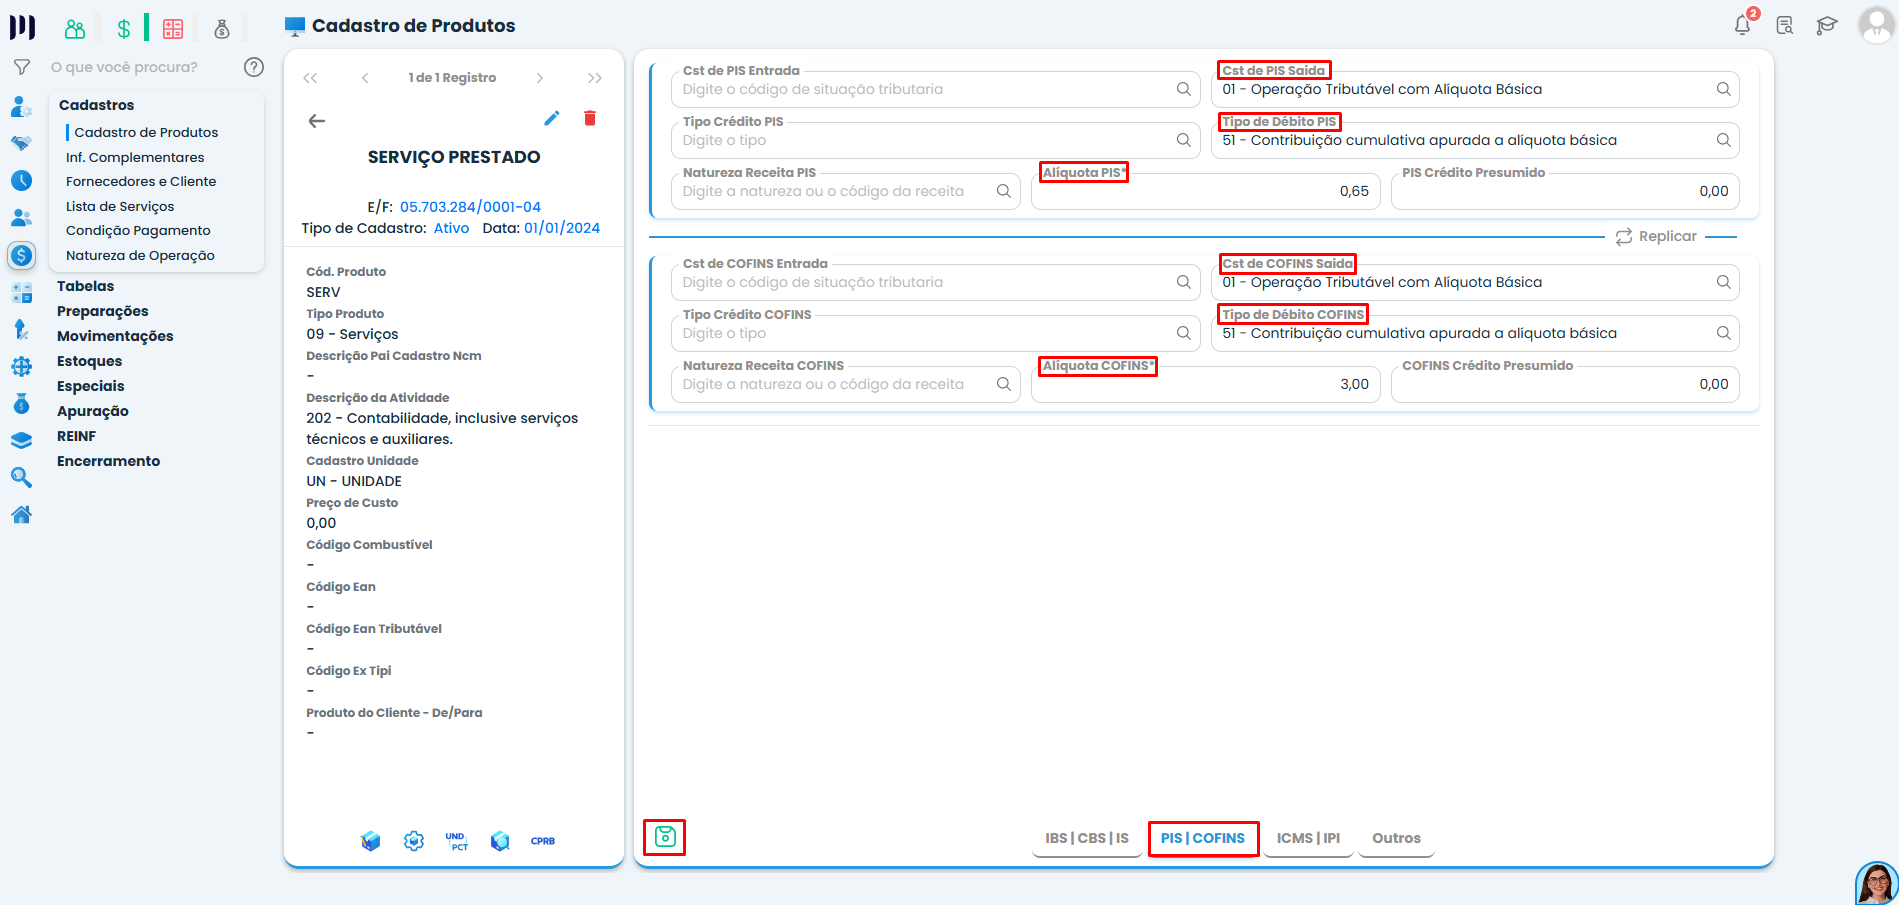1899x905 pixels.
Task: Select the highlighted dollar coin sidebar icon
Action: 21,255
